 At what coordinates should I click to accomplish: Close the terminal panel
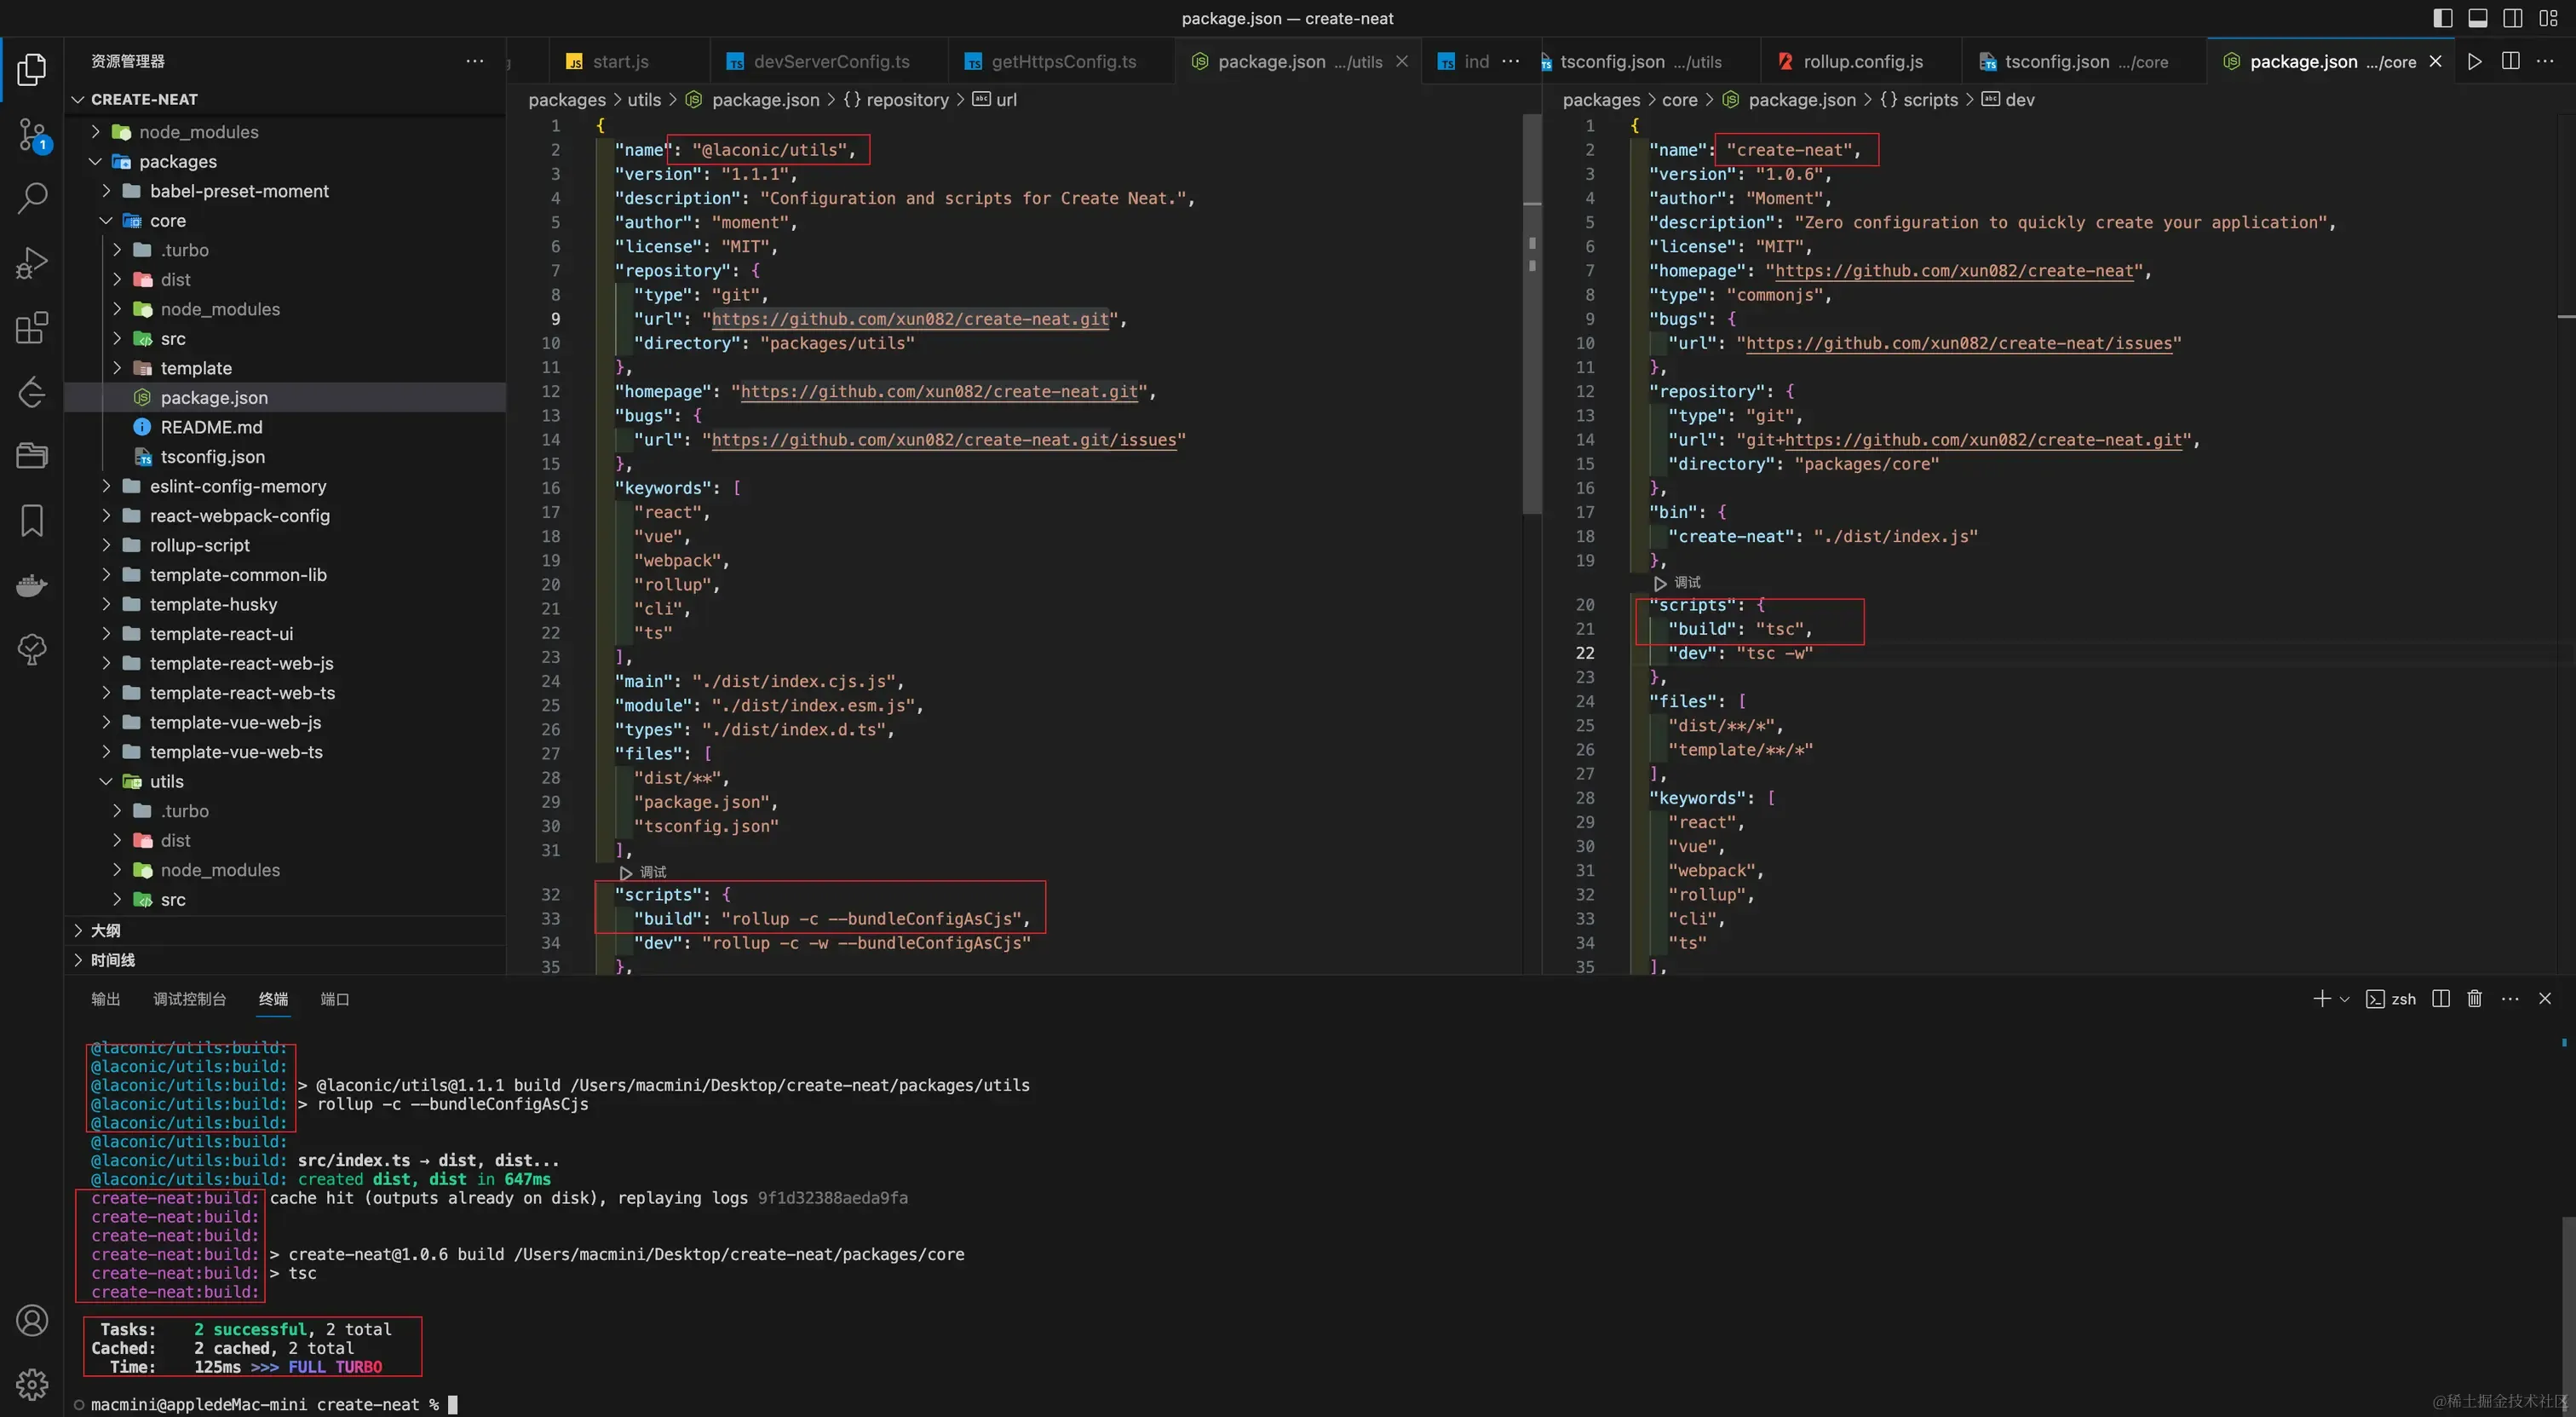(x=2545, y=999)
